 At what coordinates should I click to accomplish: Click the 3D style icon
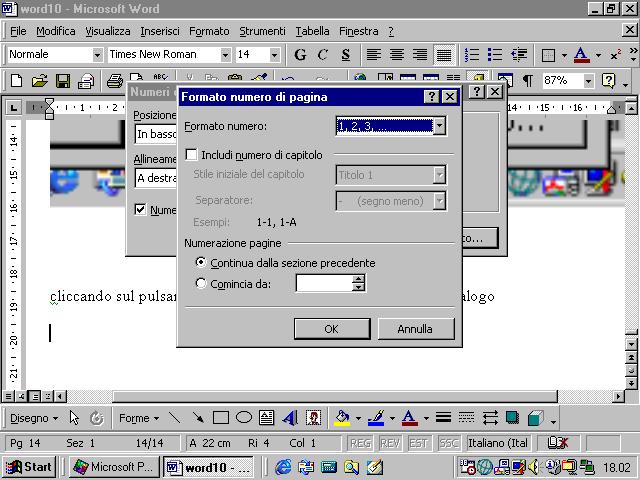[536, 418]
